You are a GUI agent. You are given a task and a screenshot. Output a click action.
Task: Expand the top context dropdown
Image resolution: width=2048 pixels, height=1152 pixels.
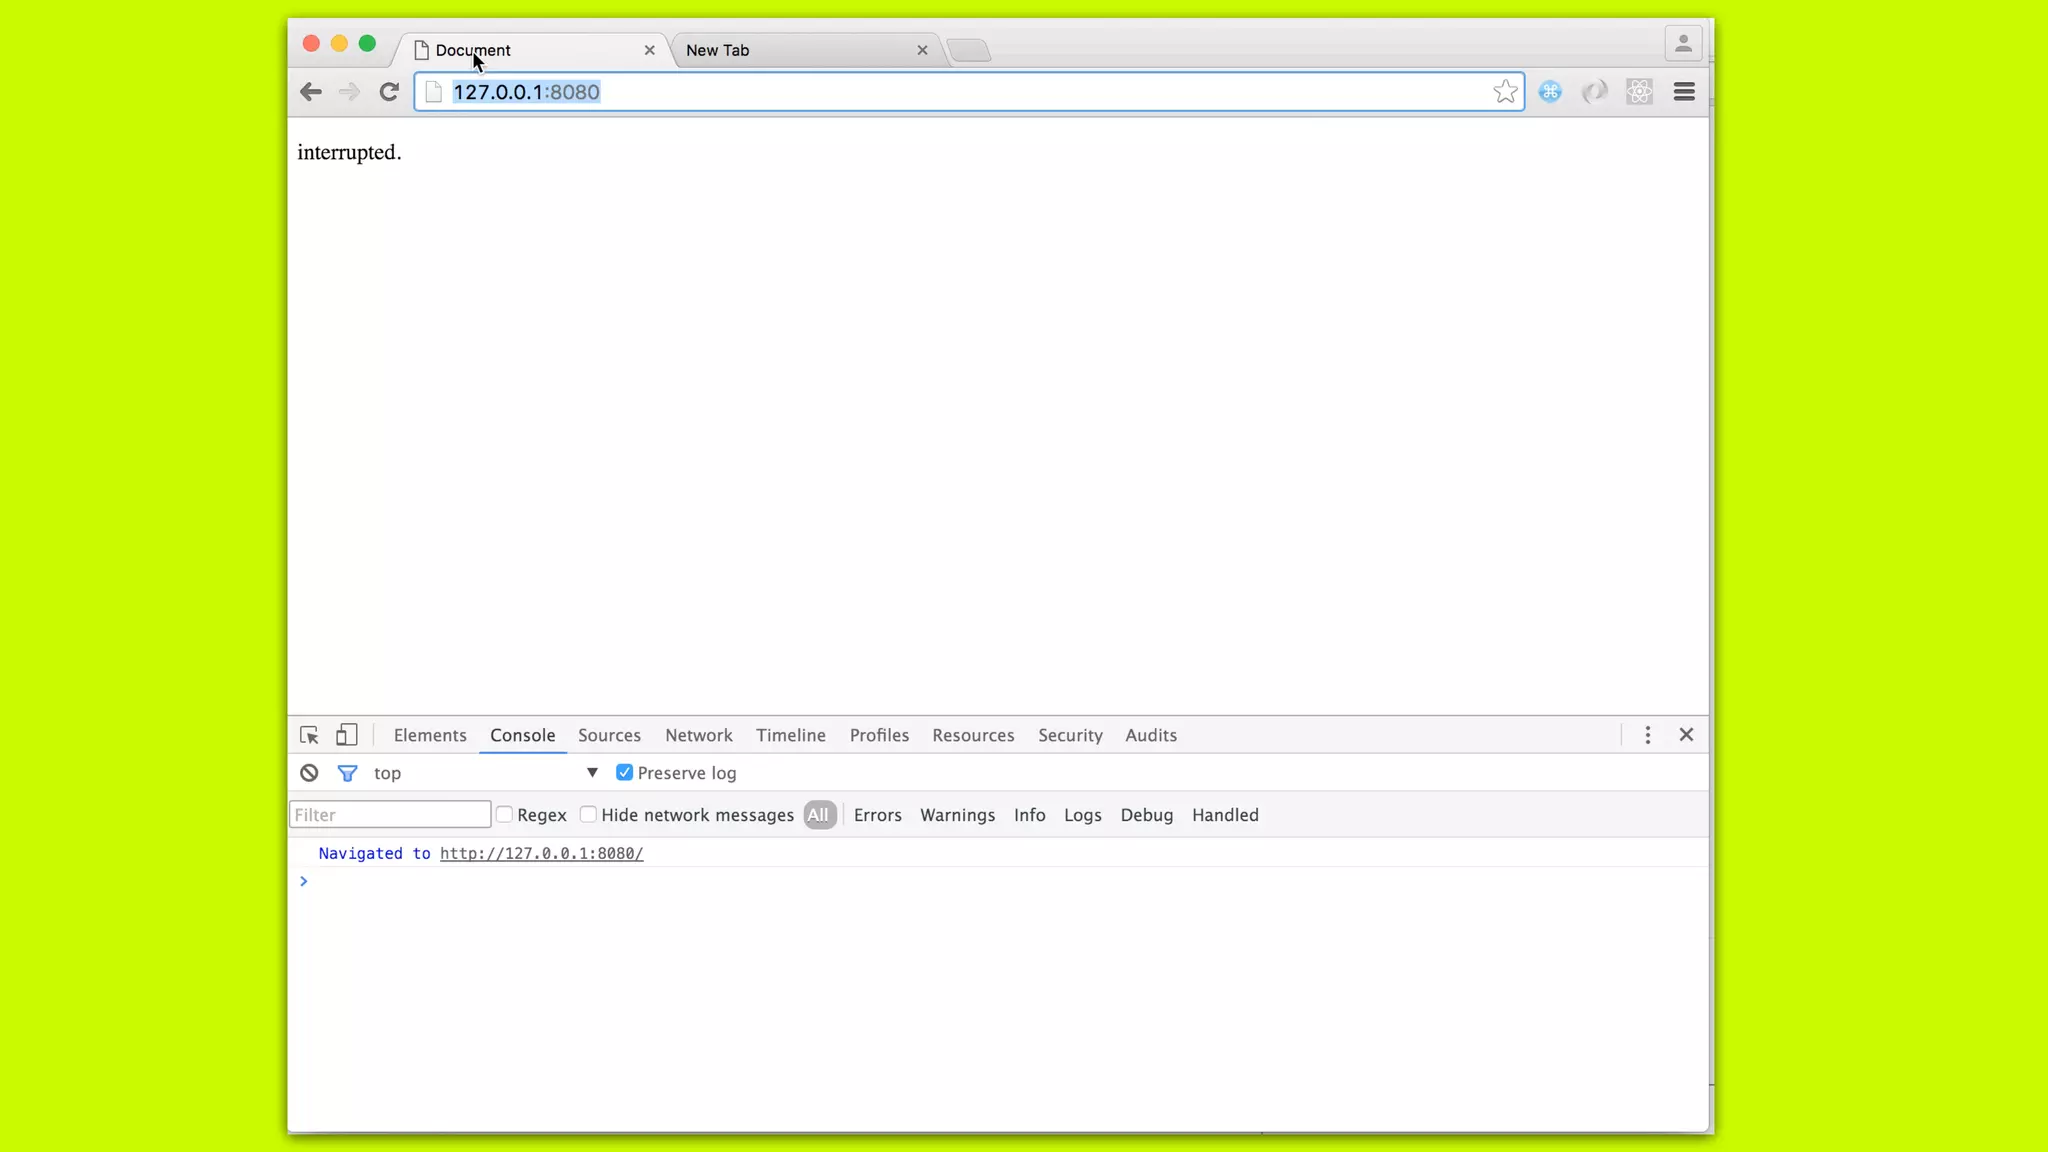coord(592,773)
